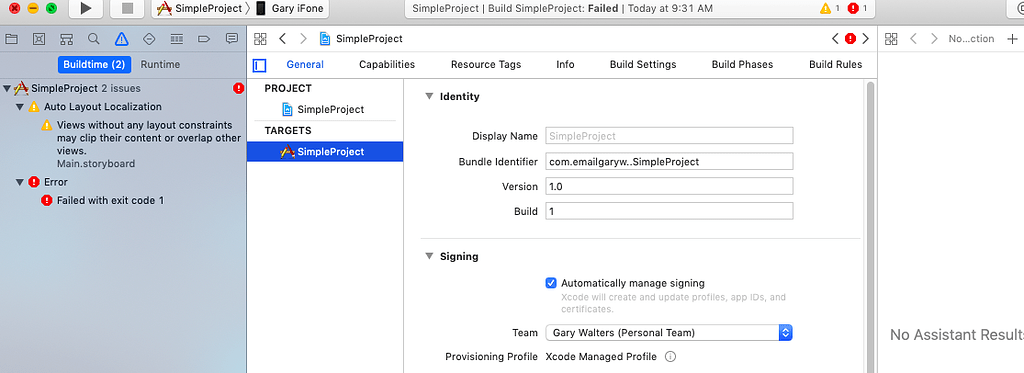Uncheck Automatically manage signing
Screen dimensions: 1024x373
pyautogui.click(x=551, y=284)
